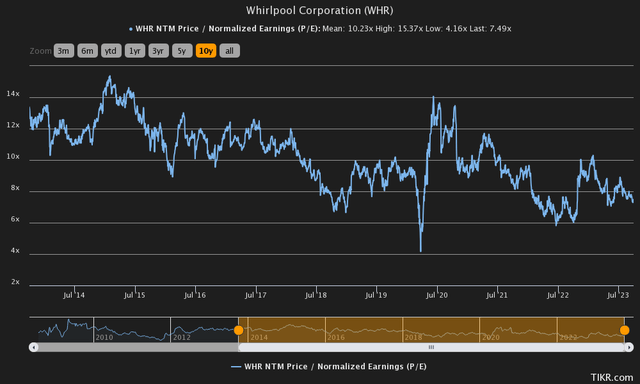This screenshot has width=640, height=384.
Task: Click the March 2020 low point on line
Action: click(420, 251)
